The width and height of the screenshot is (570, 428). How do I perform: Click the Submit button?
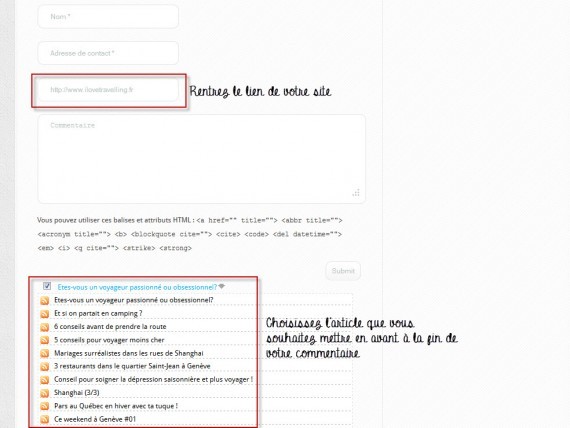[x=343, y=271]
